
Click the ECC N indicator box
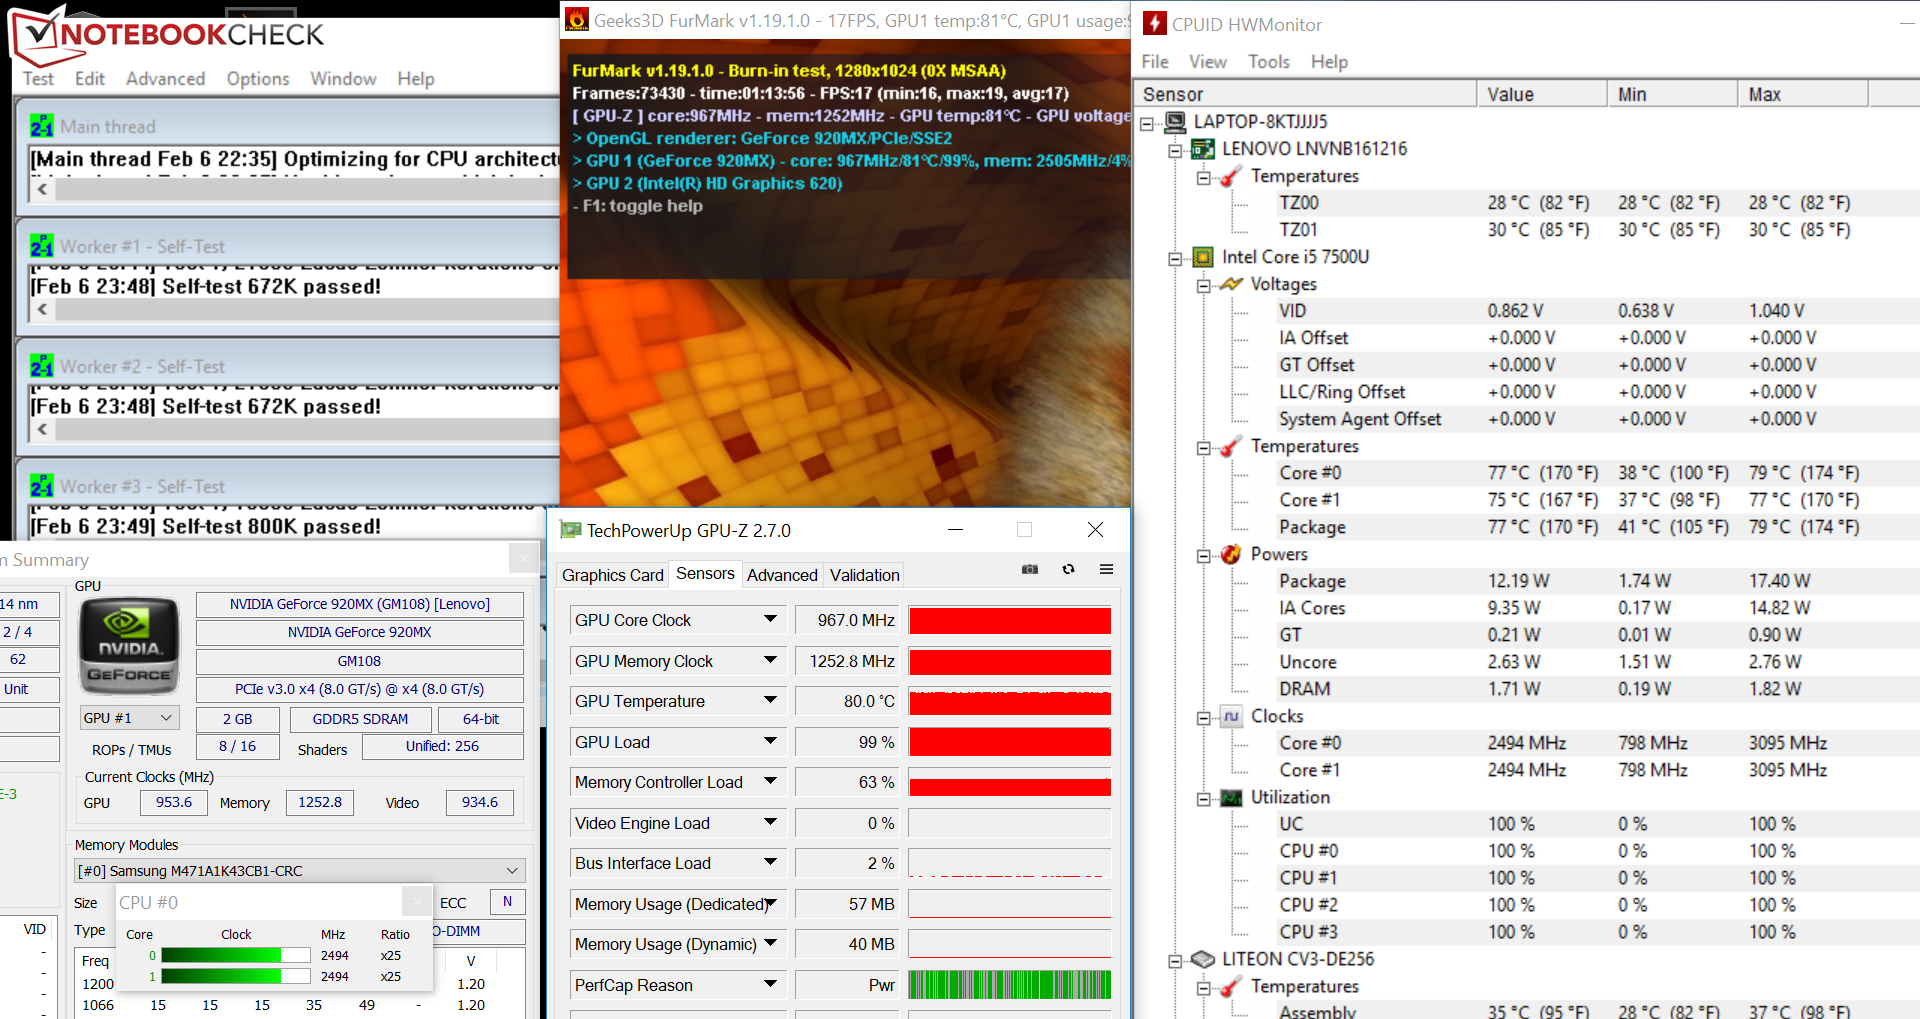pyautogui.click(x=508, y=901)
